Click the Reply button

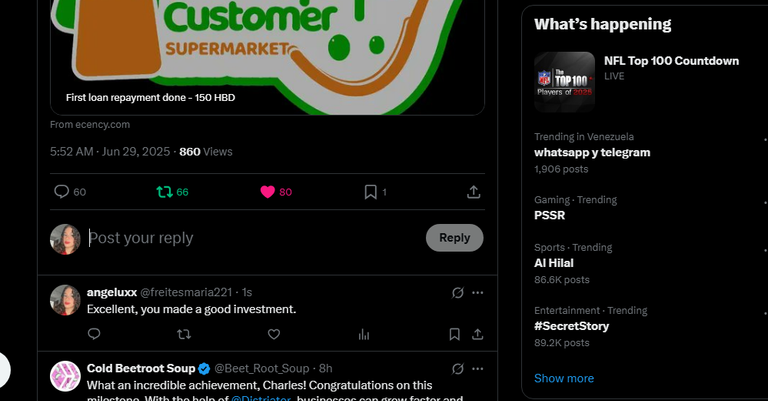click(454, 238)
